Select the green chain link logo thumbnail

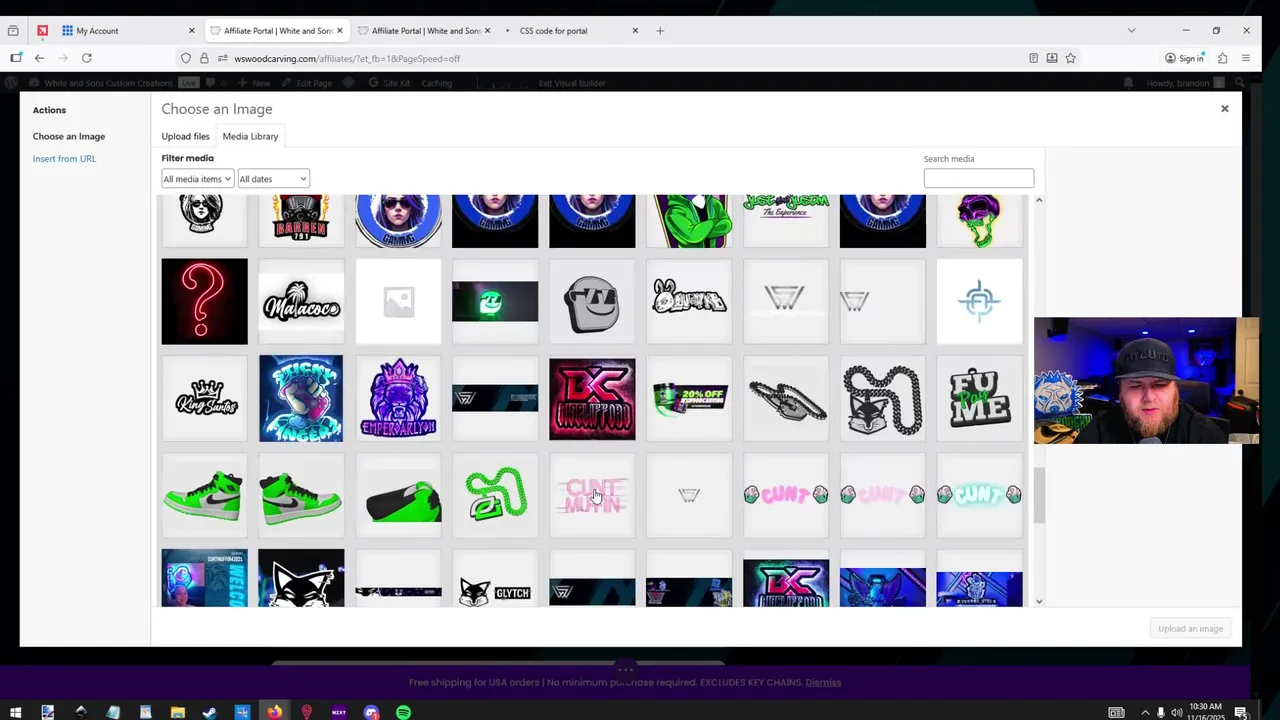click(495, 496)
